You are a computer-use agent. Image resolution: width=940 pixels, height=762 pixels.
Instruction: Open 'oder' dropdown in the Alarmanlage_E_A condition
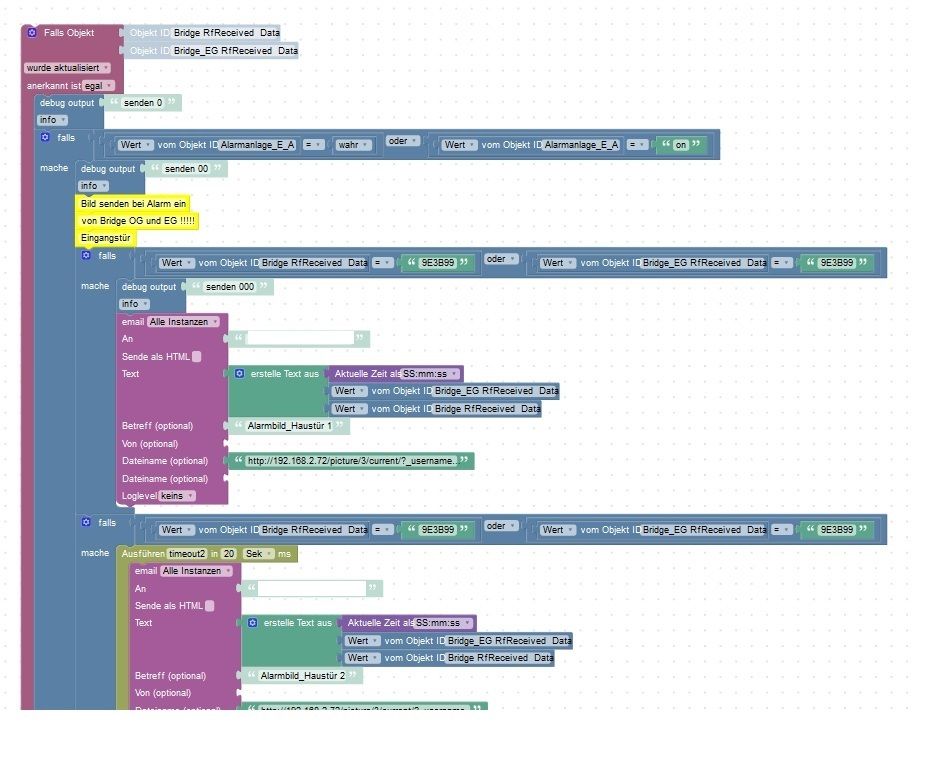(x=403, y=141)
